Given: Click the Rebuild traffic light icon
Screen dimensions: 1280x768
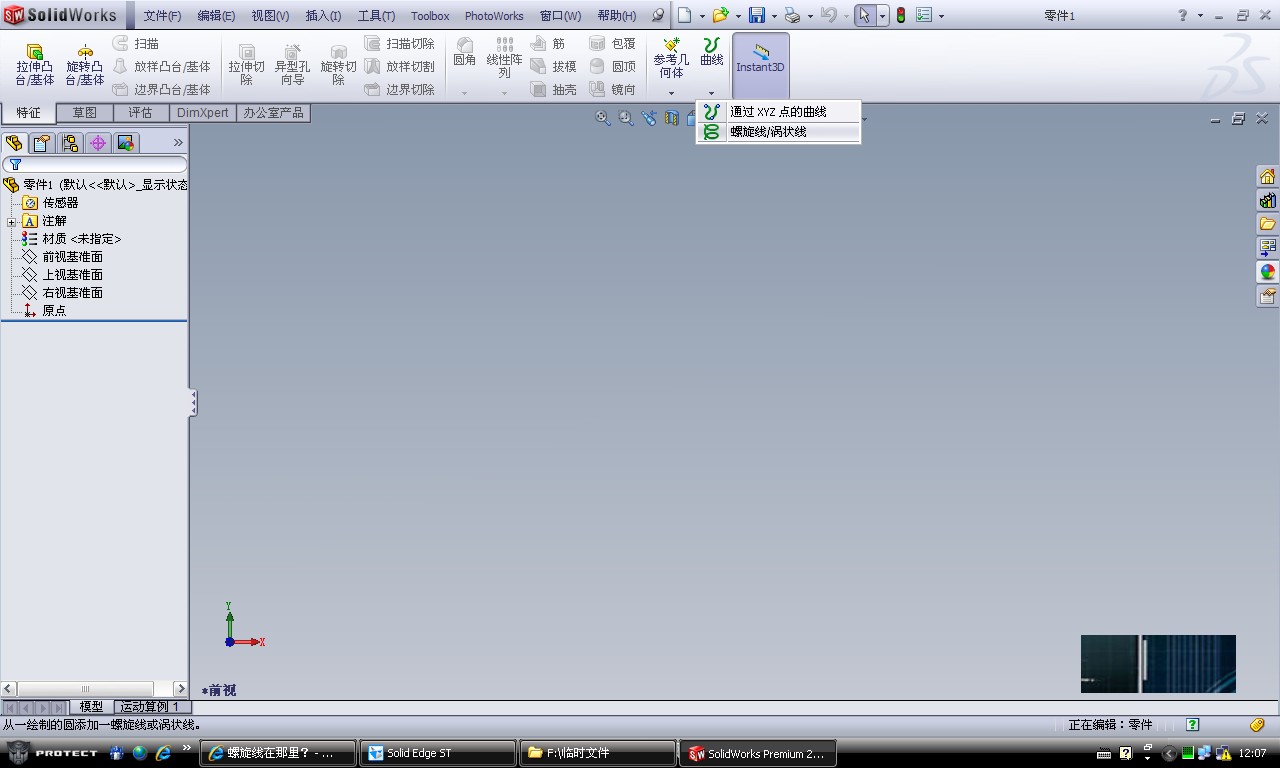Looking at the screenshot, I should (901, 15).
